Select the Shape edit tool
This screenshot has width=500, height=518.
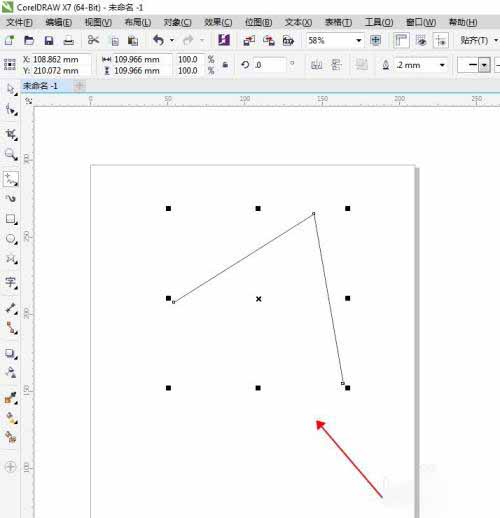click(11, 110)
